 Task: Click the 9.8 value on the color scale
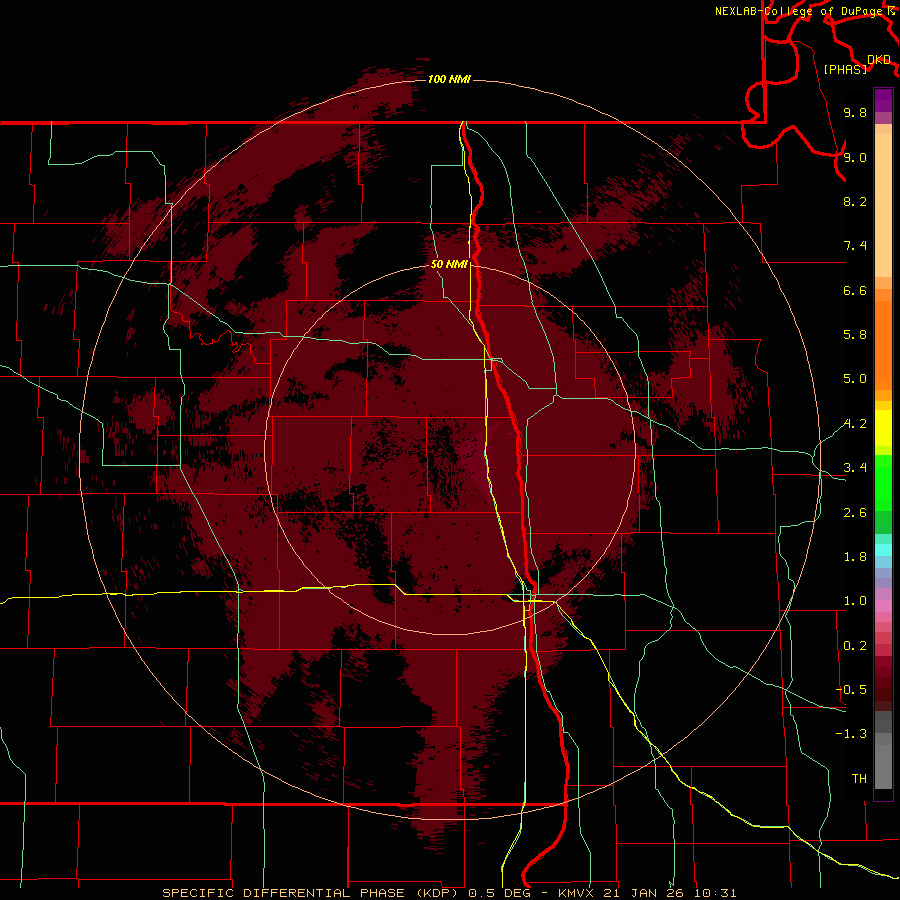pyautogui.click(x=855, y=112)
